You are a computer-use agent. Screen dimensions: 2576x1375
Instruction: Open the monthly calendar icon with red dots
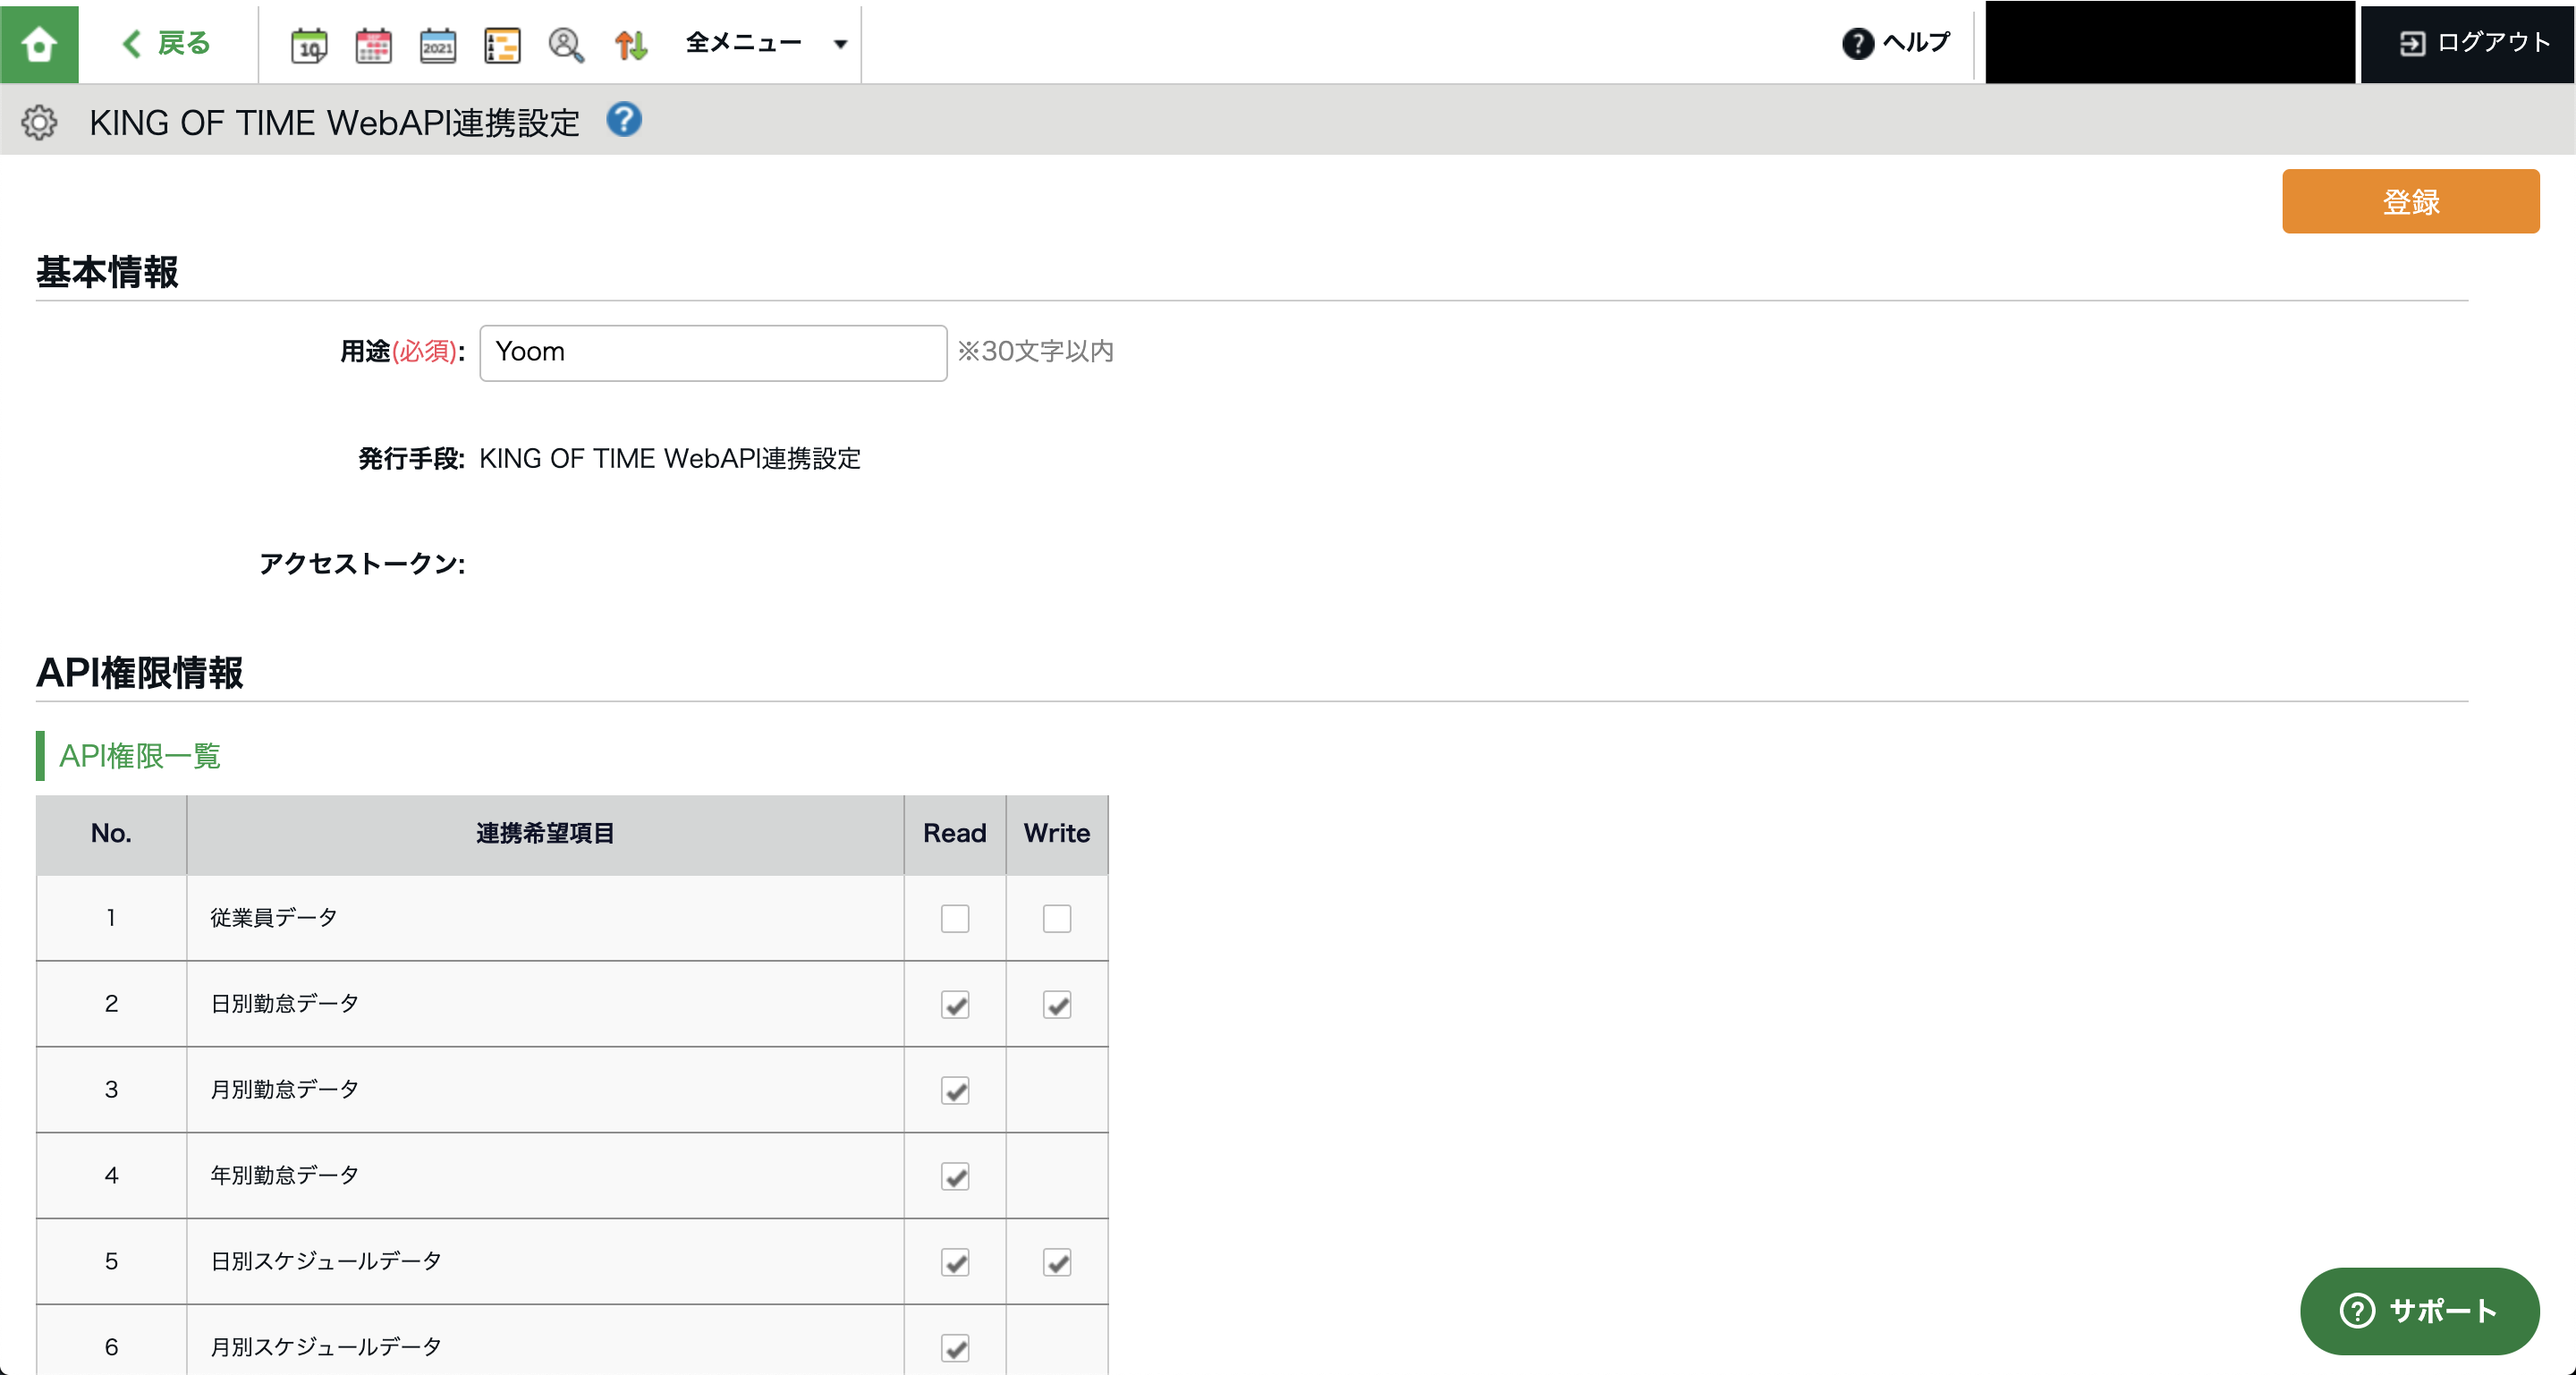coord(373,45)
